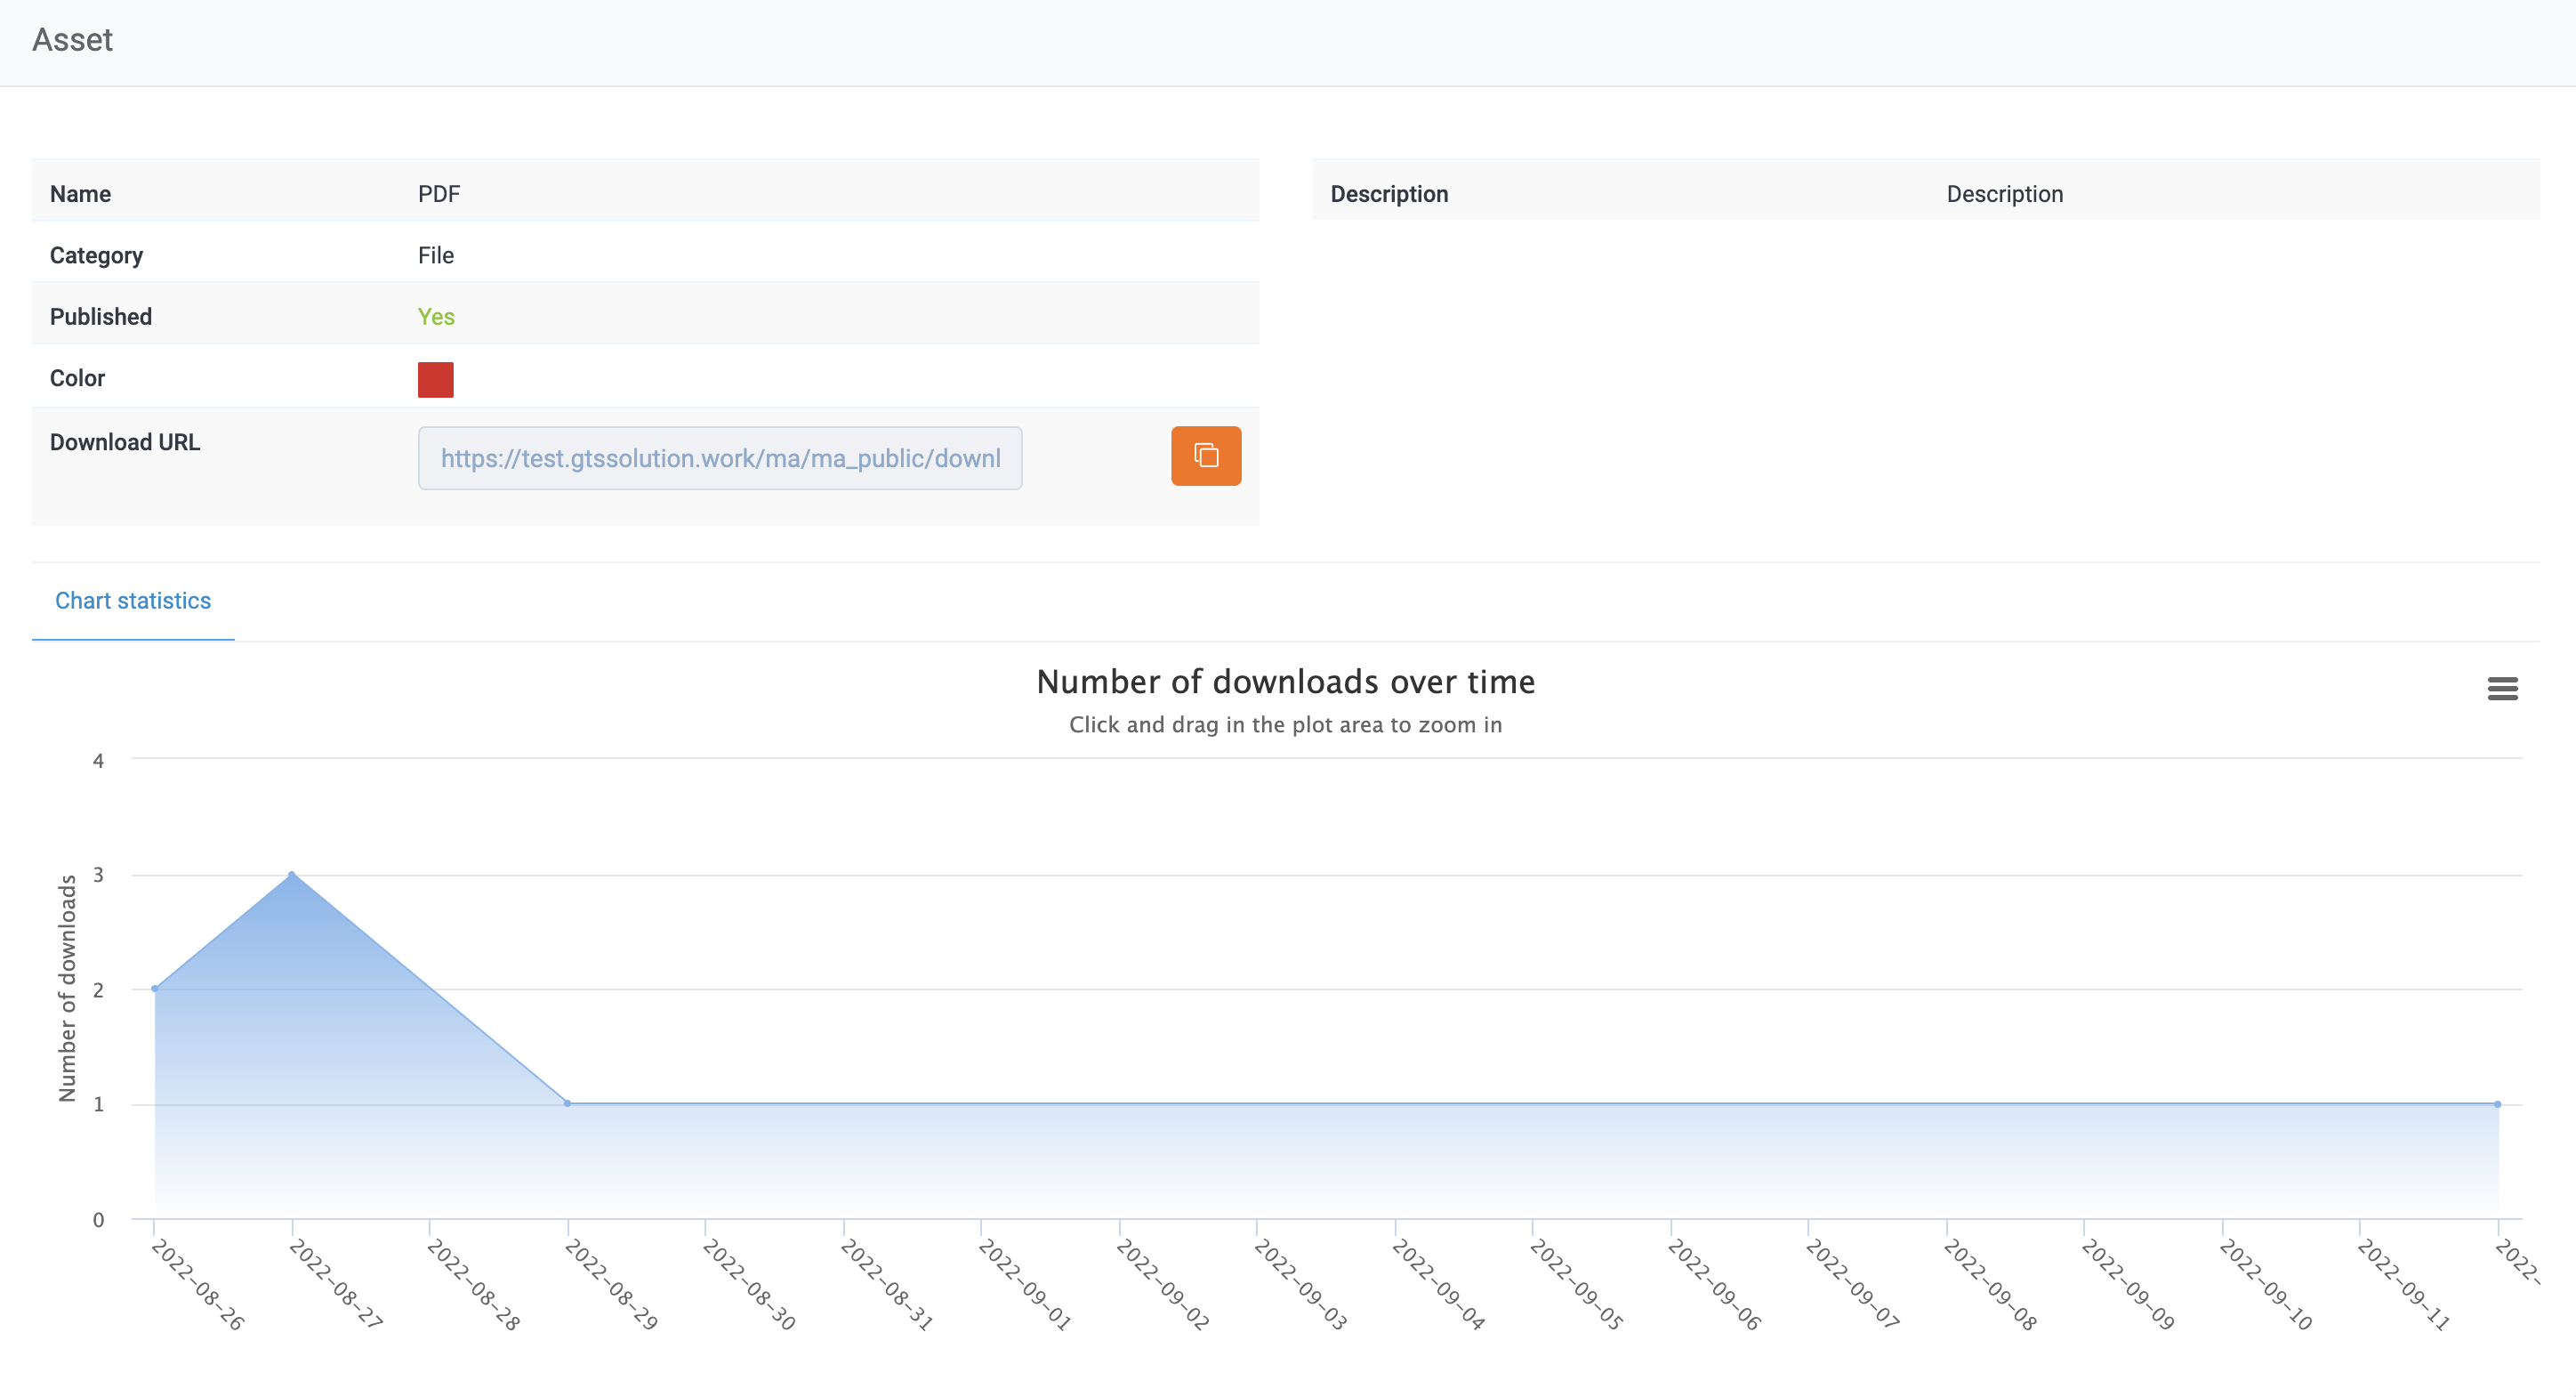Click the red Color swatch
The height and width of the screenshot is (1397, 2576).
pyautogui.click(x=435, y=380)
